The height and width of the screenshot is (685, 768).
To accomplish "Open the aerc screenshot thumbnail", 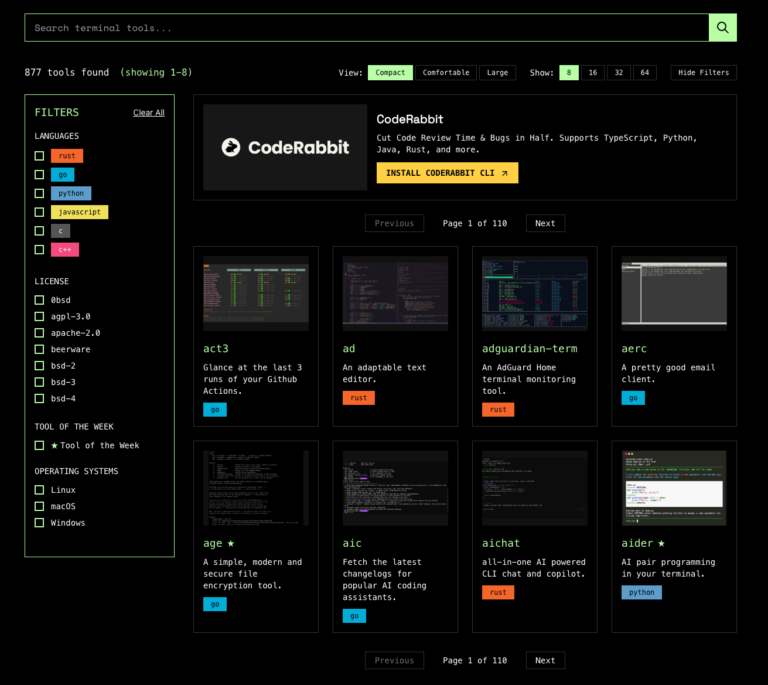I will (674, 293).
